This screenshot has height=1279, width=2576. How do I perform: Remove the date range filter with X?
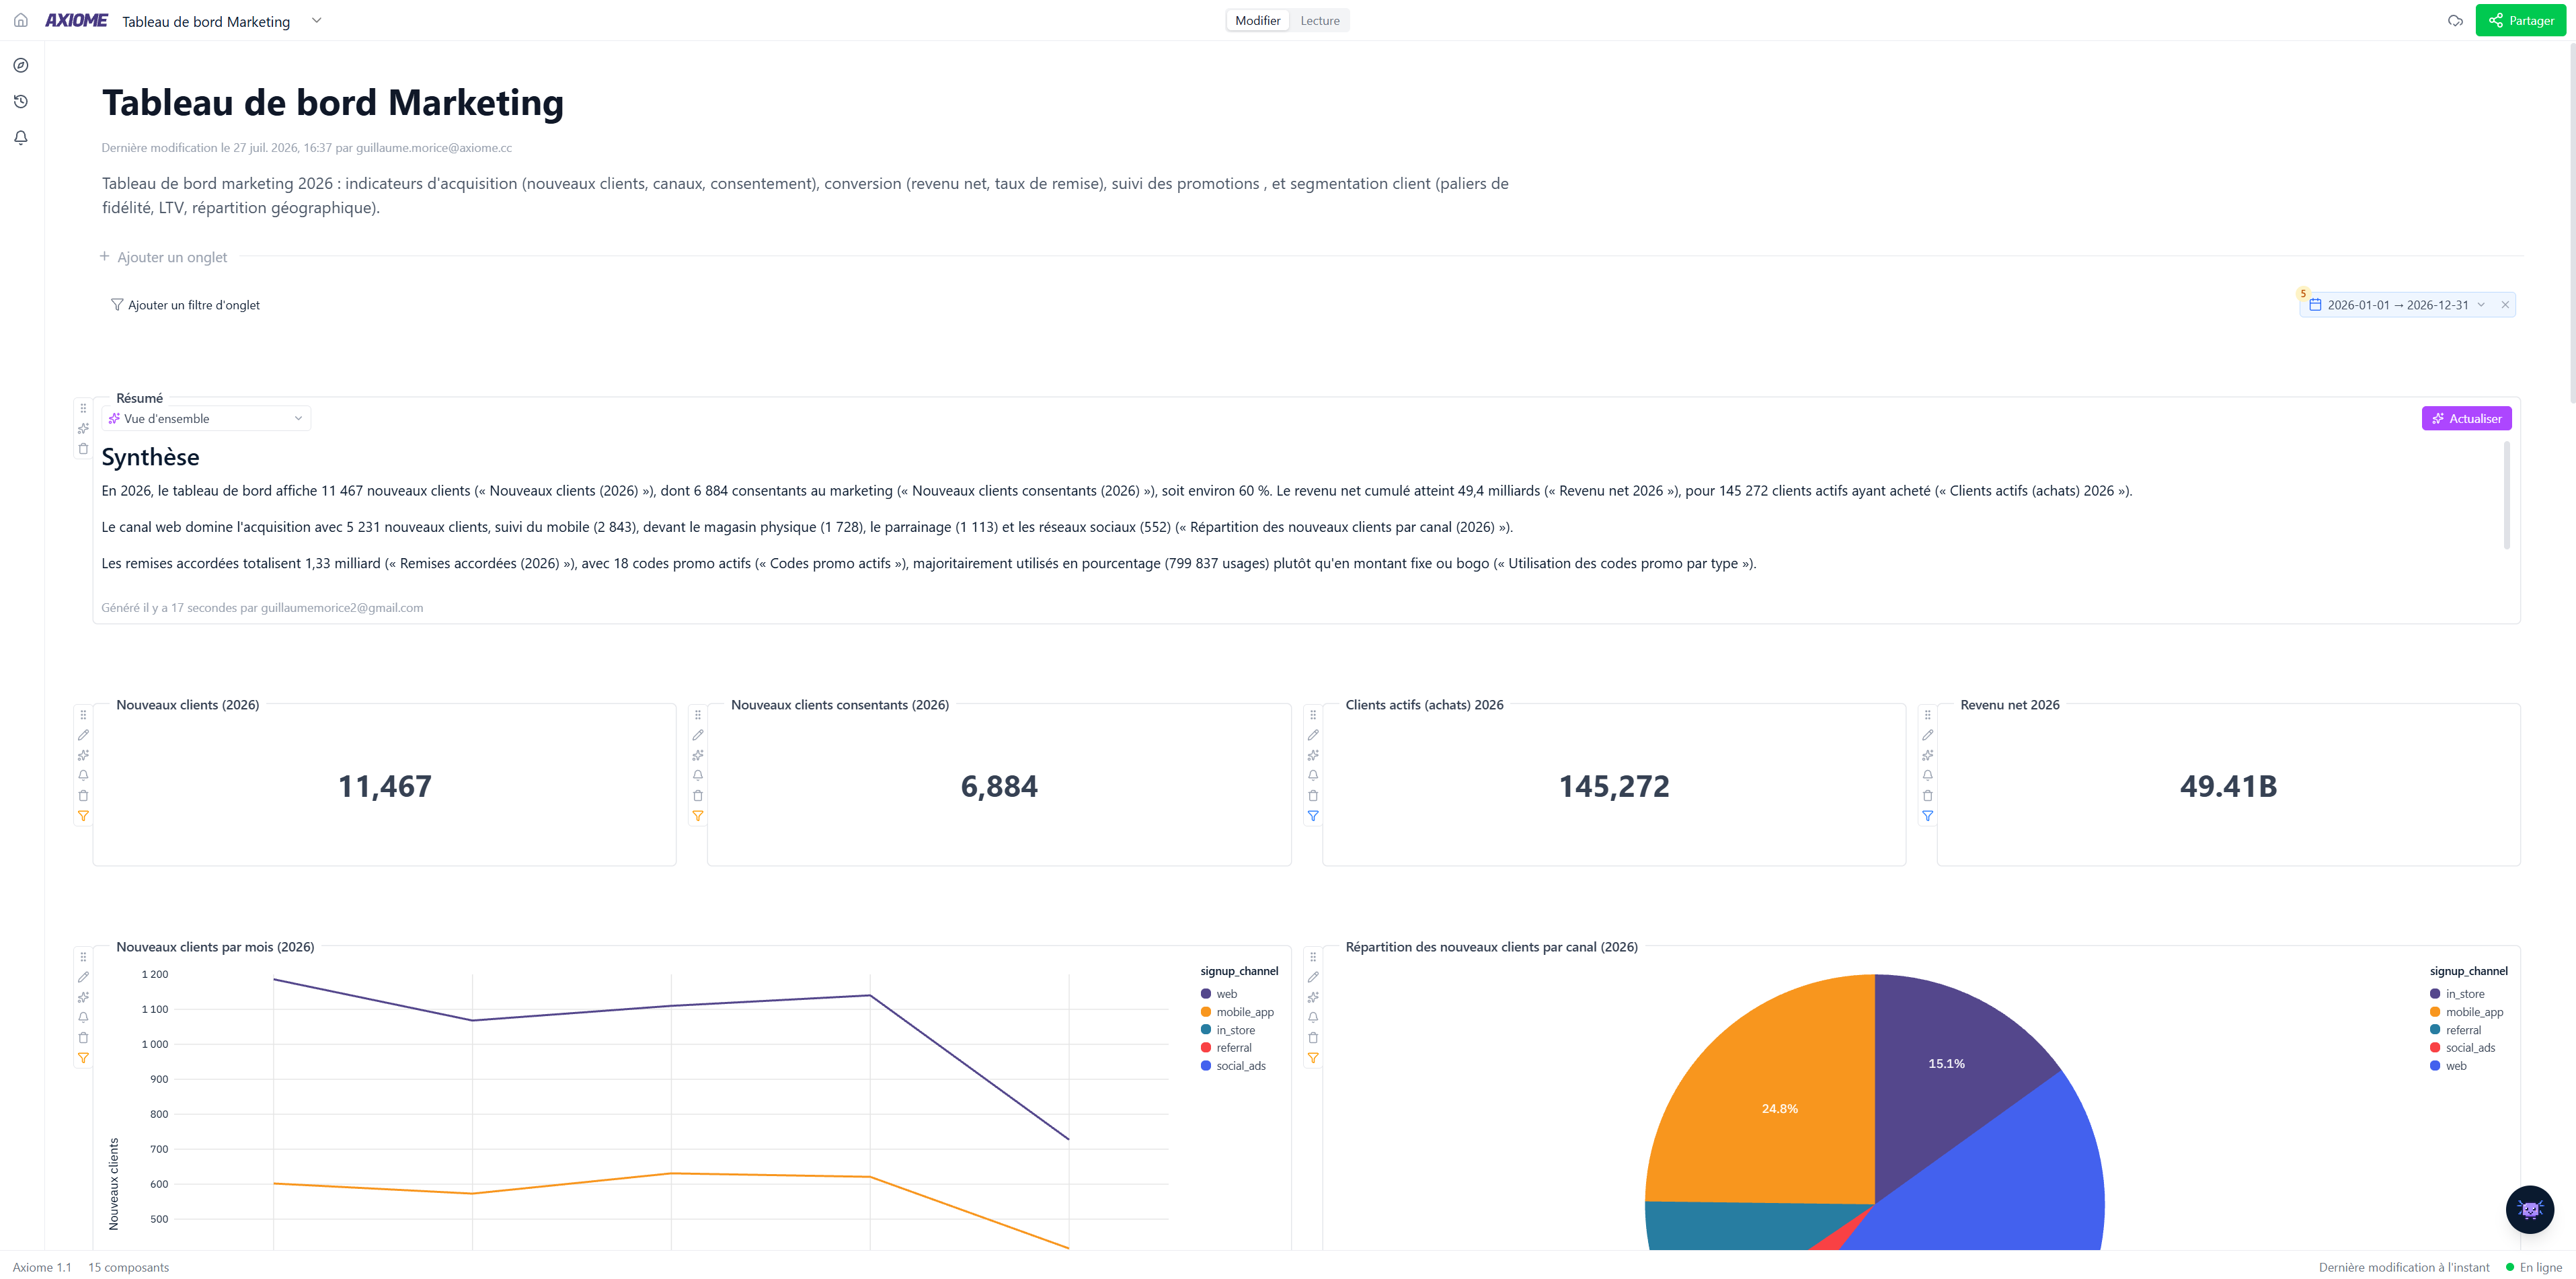pyautogui.click(x=2504, y=304)
